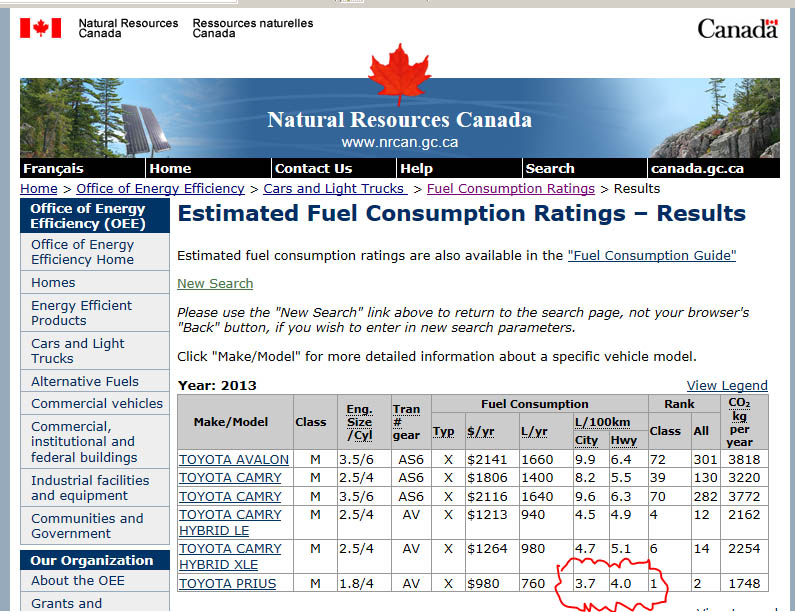The image size is (795, 612).
Task: Click the New Search link
Action: (x=215, y=283)
